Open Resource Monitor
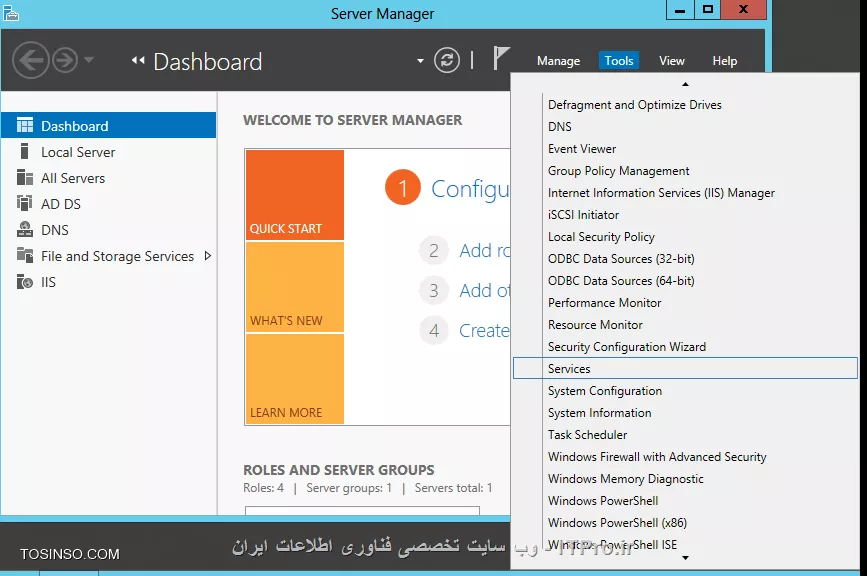 (x=685, y=324)
